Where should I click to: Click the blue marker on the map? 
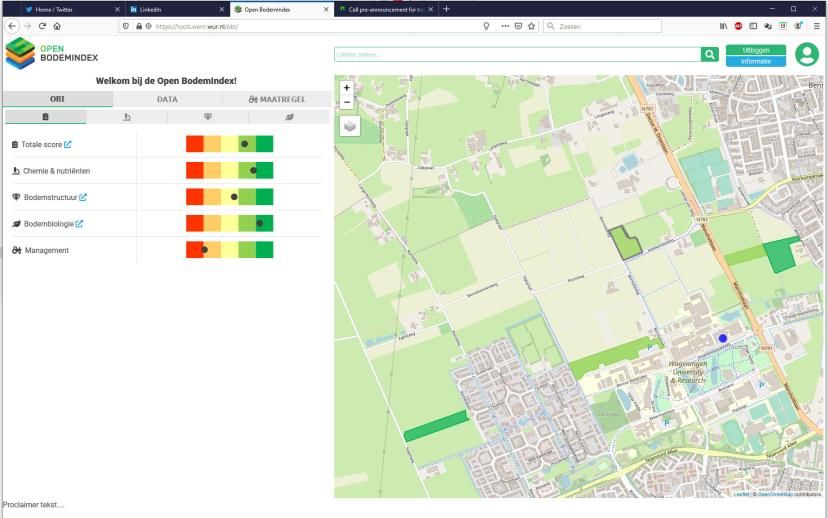(x=723, y=338)
